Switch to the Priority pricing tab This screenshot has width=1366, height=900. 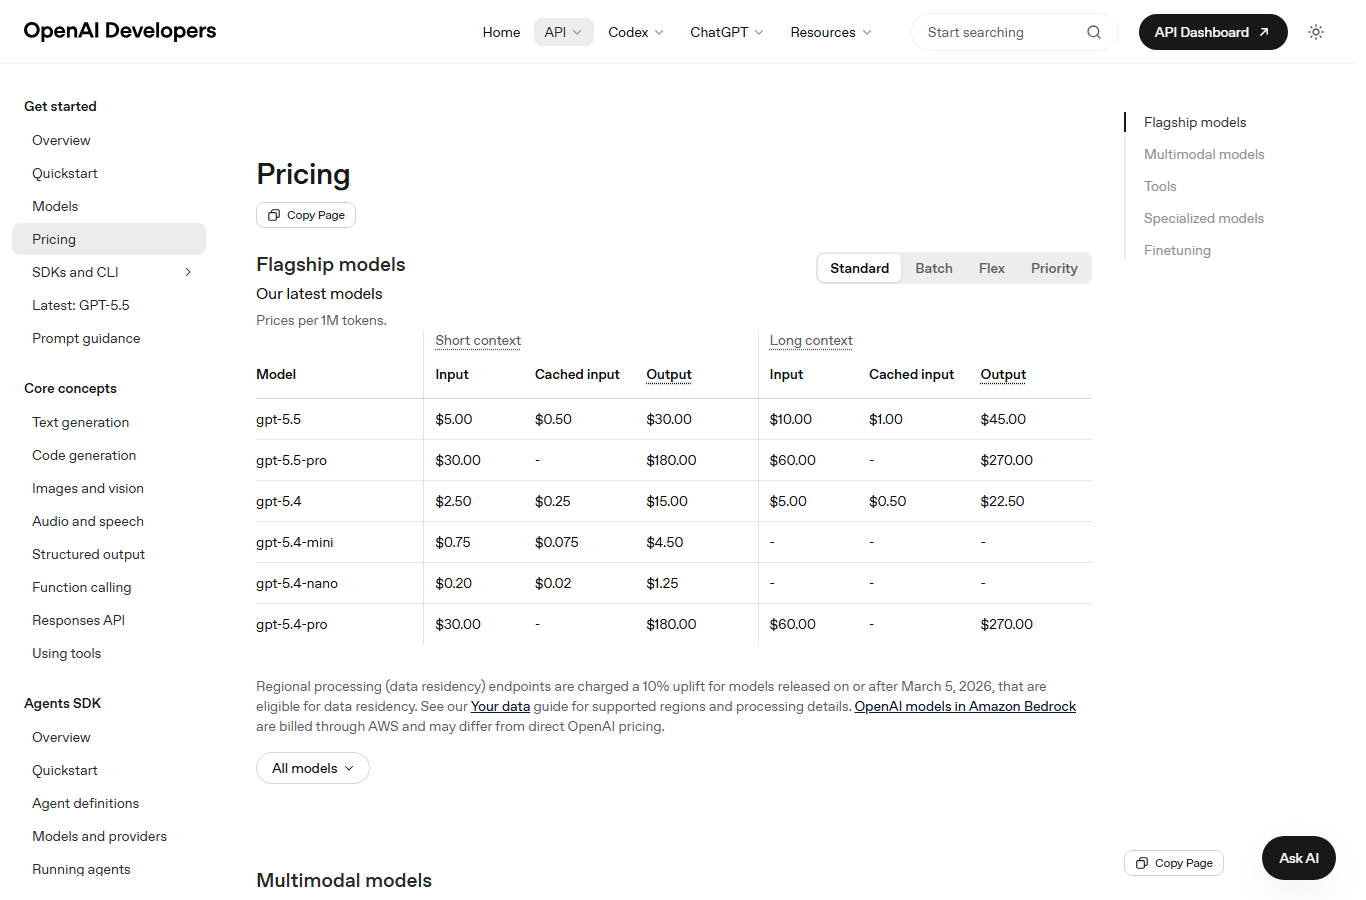pyautogui.click(x=1054, y=268)
